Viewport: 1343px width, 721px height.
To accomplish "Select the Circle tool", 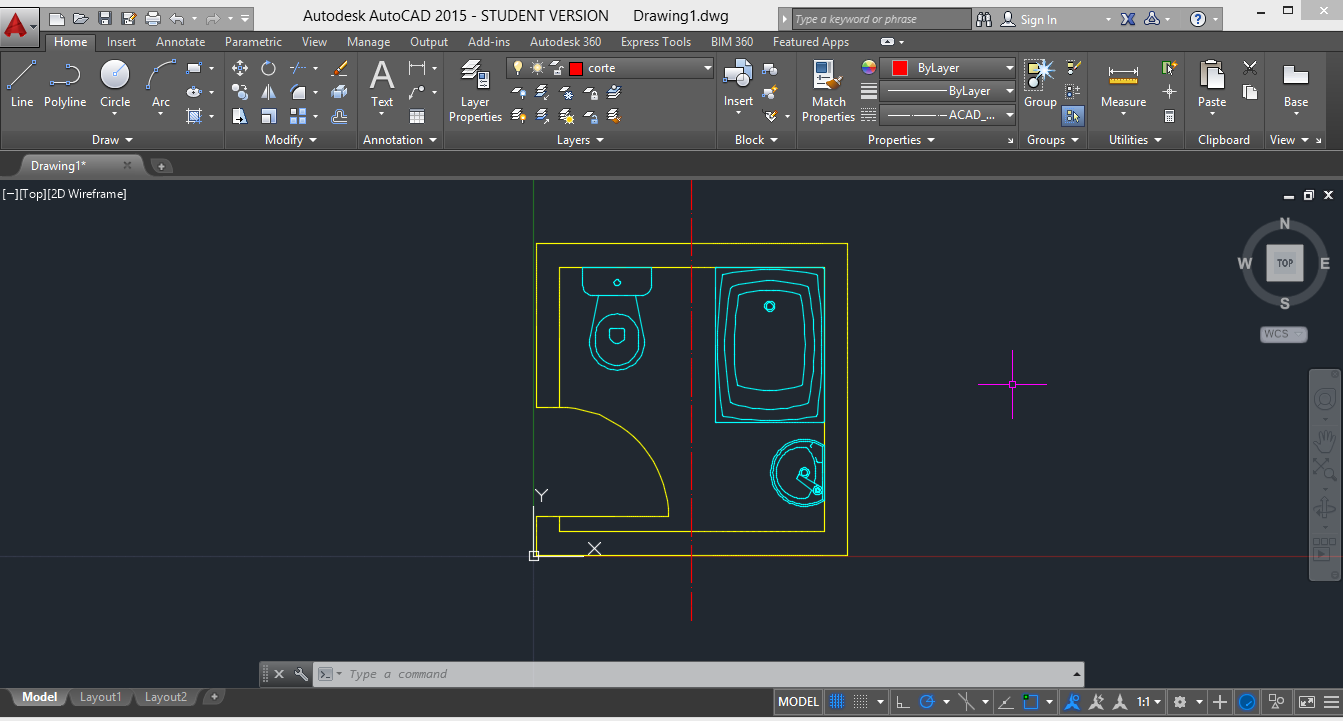I will click(115, 84).
